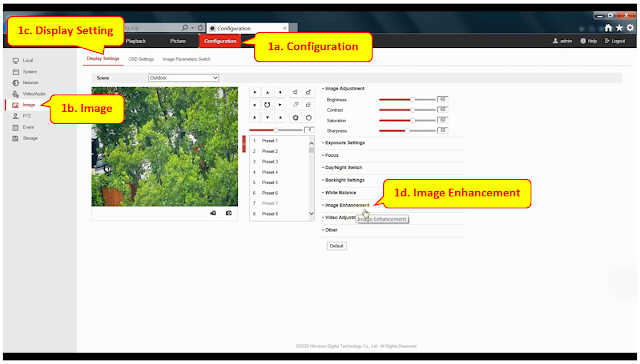The height and width of the screenshot is (364, 640).
Task: Click the Saturation slider
Action: 407,120
